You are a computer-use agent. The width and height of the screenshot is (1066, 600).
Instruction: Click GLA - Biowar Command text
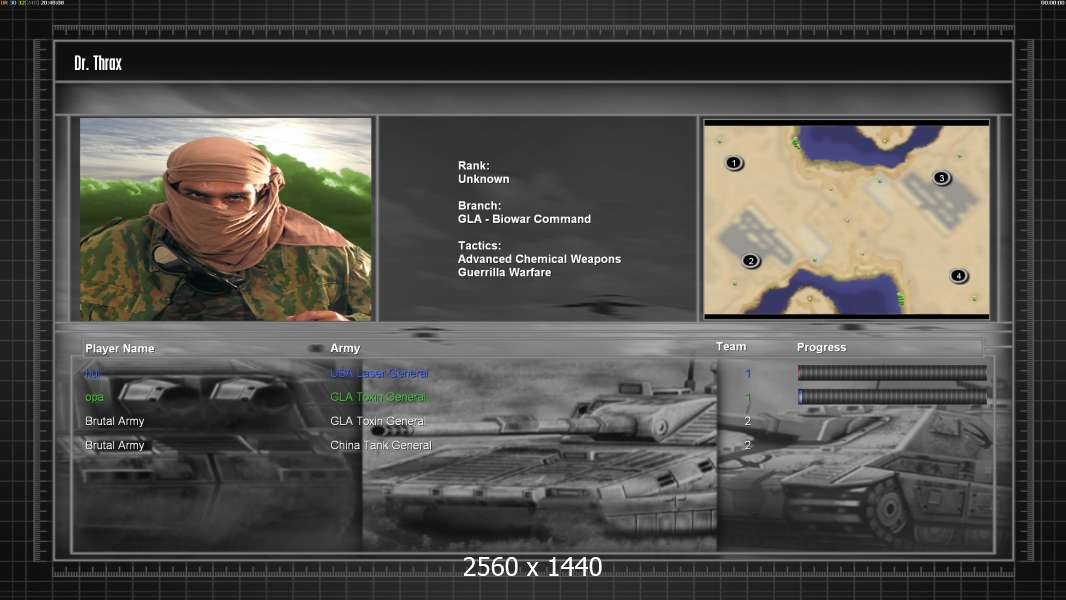[x=524, y=219]
